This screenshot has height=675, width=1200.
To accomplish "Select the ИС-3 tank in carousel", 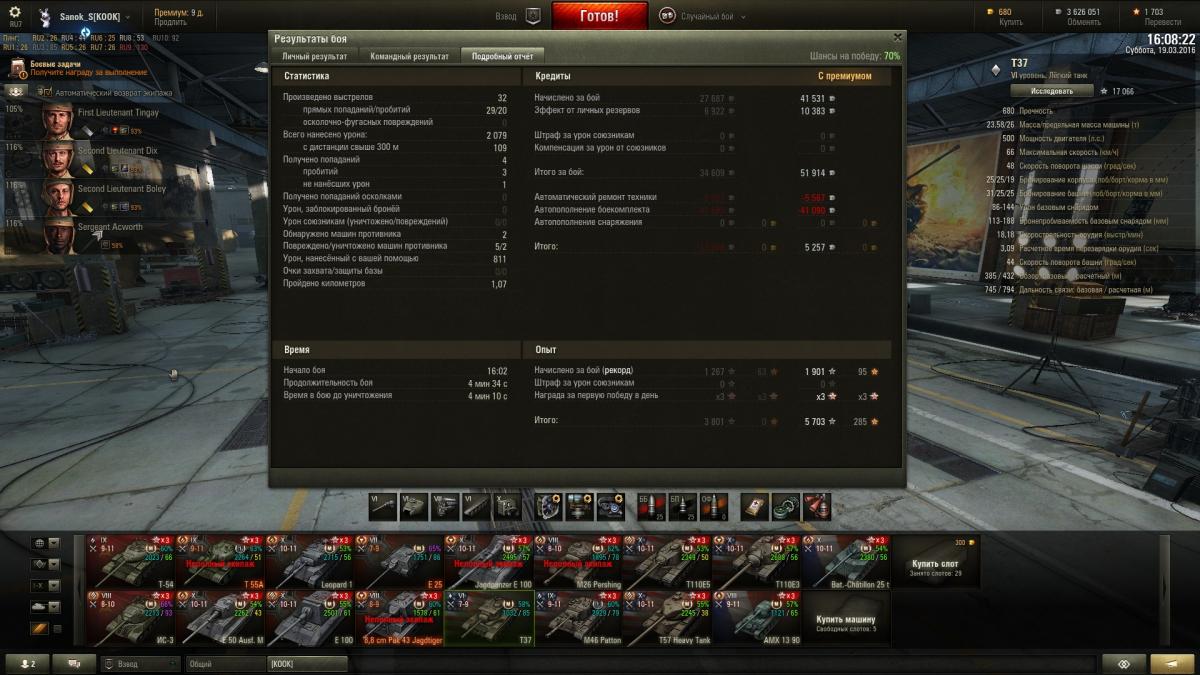I will [130, 618].
